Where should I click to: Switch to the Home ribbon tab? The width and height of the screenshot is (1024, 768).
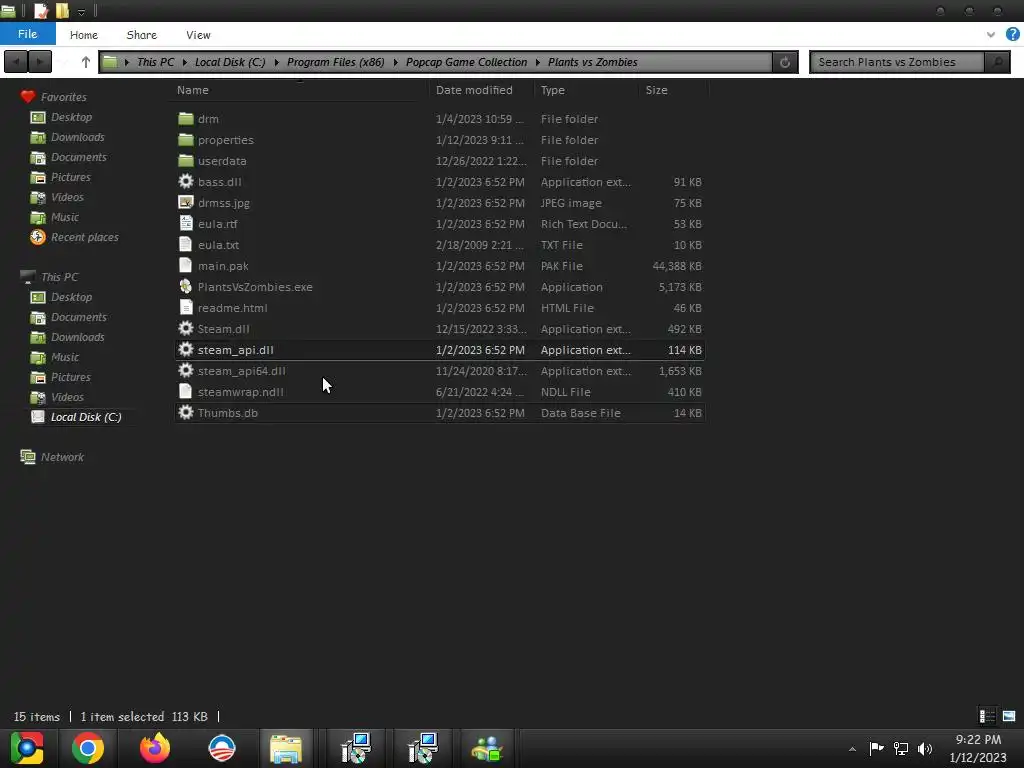(84, 35)
